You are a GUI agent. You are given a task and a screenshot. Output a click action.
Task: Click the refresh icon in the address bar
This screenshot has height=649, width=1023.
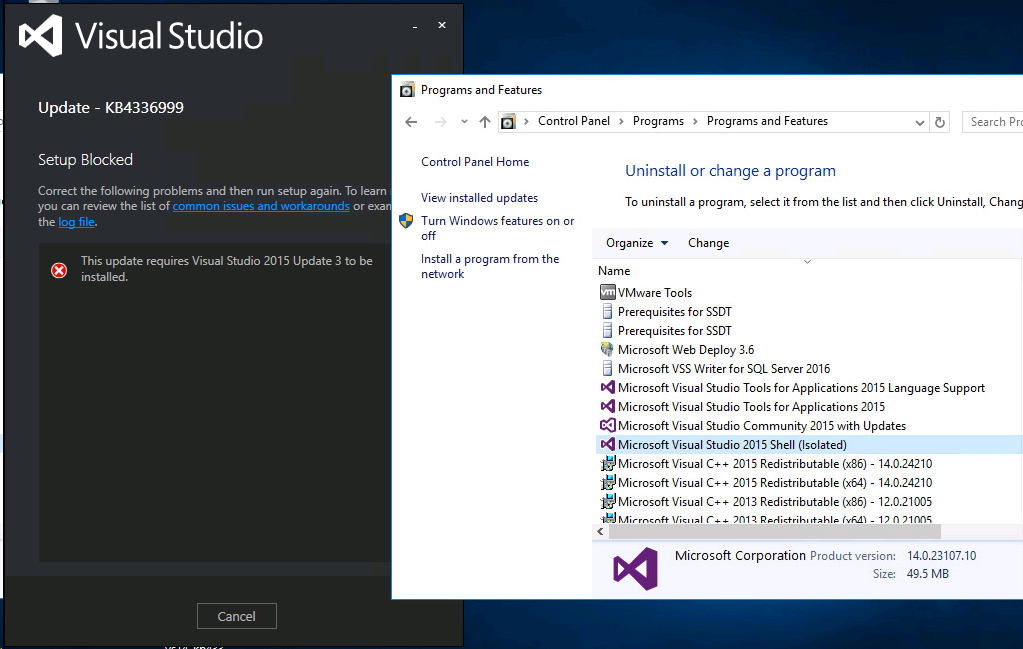click(938, 121)
